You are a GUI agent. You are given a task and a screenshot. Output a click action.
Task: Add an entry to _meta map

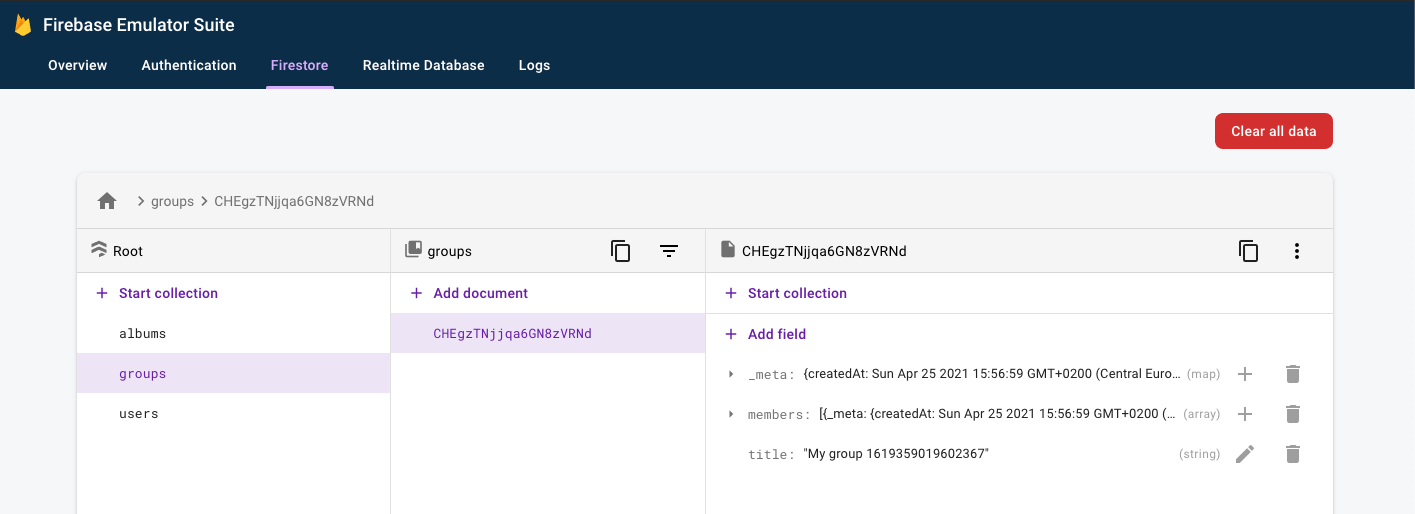[1244, 374]
